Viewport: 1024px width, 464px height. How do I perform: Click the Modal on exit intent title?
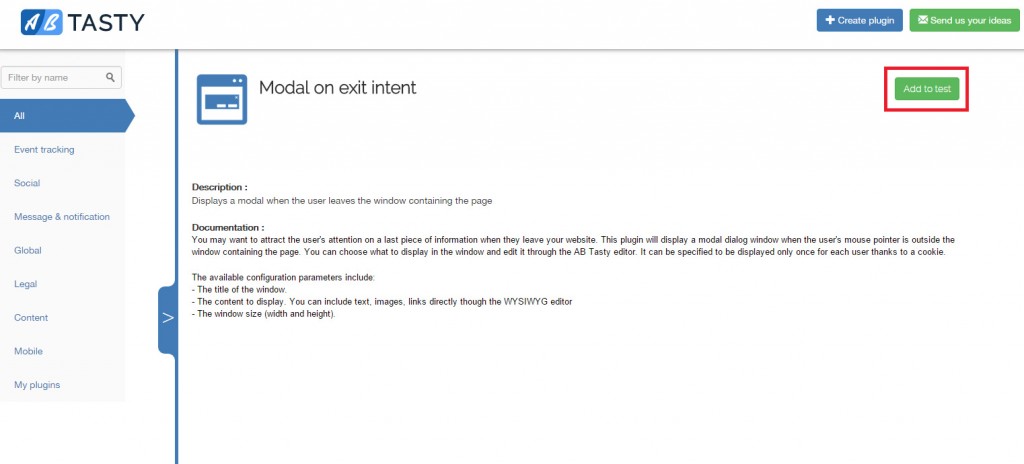338,88
